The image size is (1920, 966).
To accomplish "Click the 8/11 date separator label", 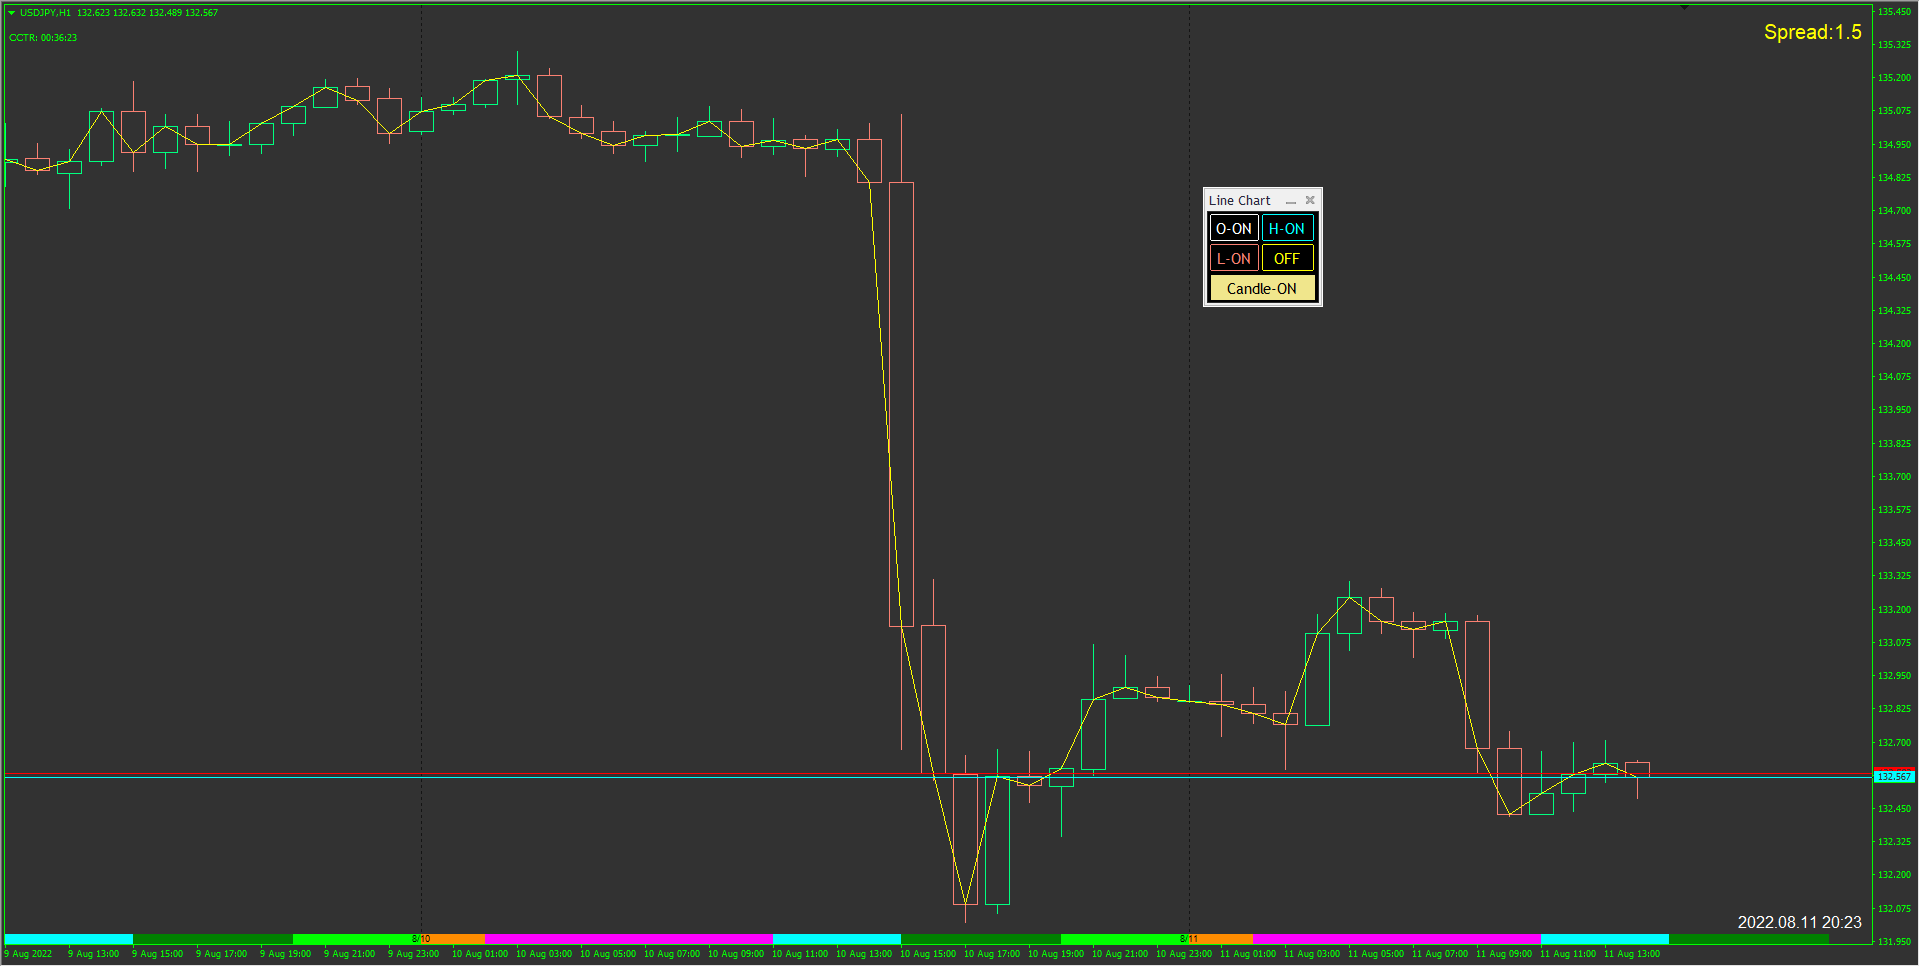I will tap(1189, 939).
